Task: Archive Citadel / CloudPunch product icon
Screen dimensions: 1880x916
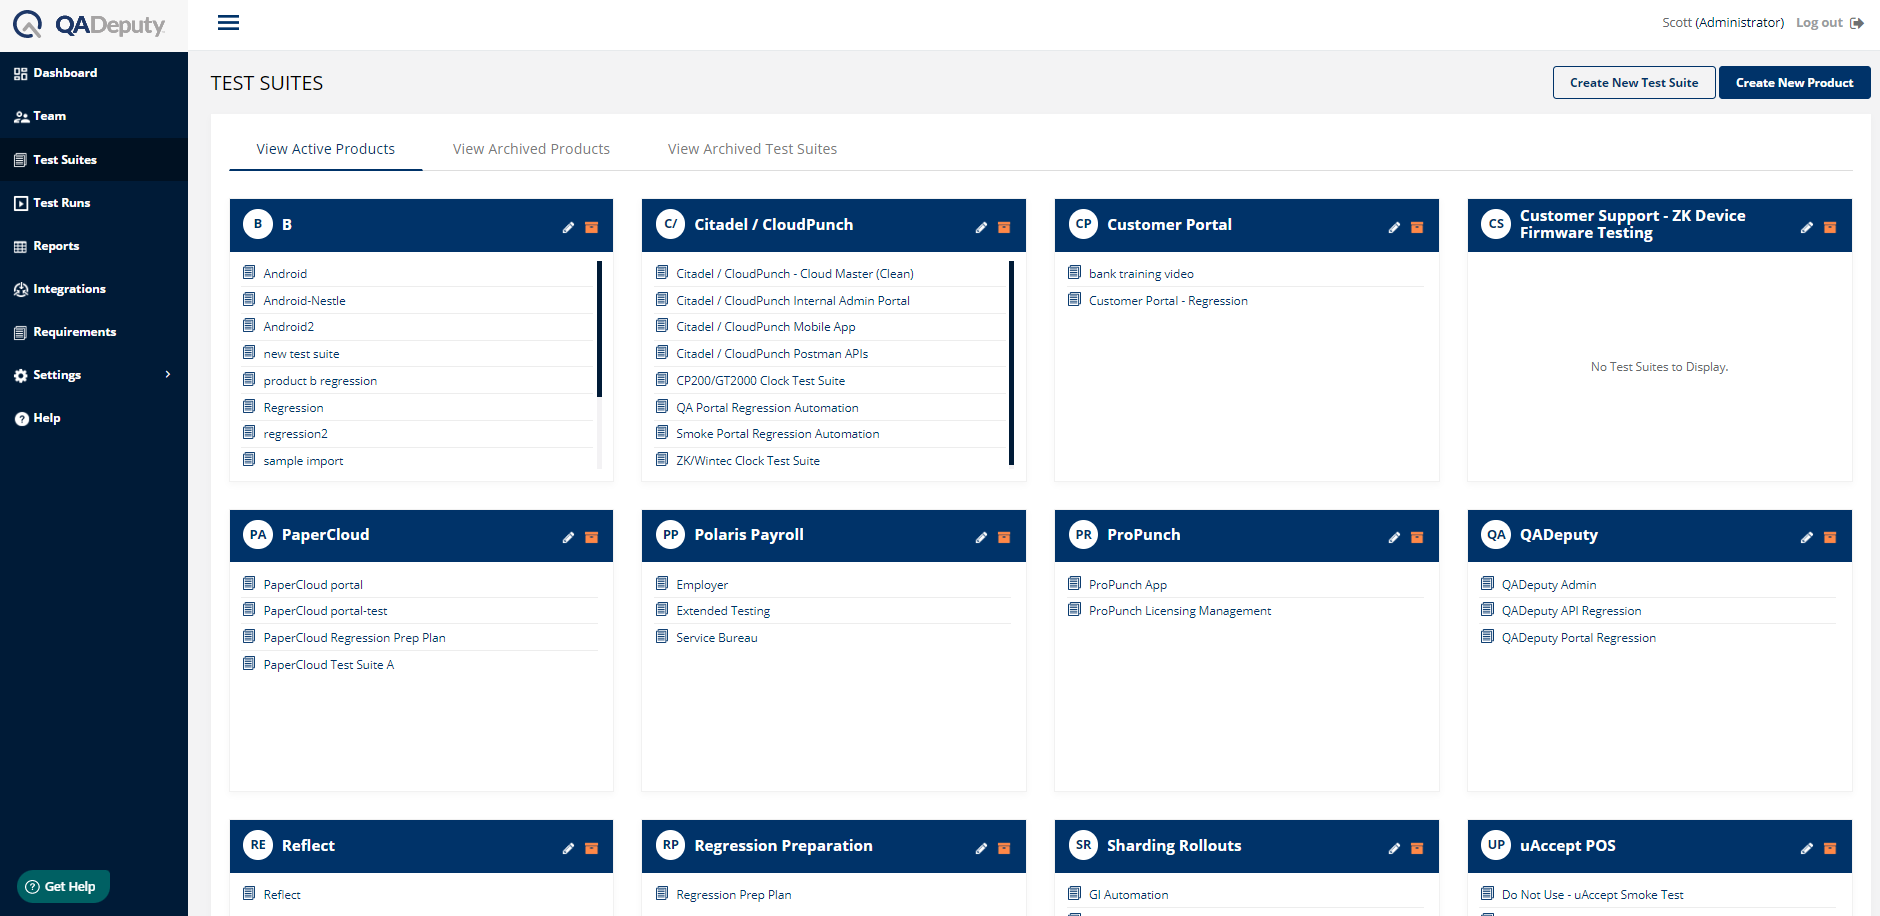Action: tap(1004, 228)
